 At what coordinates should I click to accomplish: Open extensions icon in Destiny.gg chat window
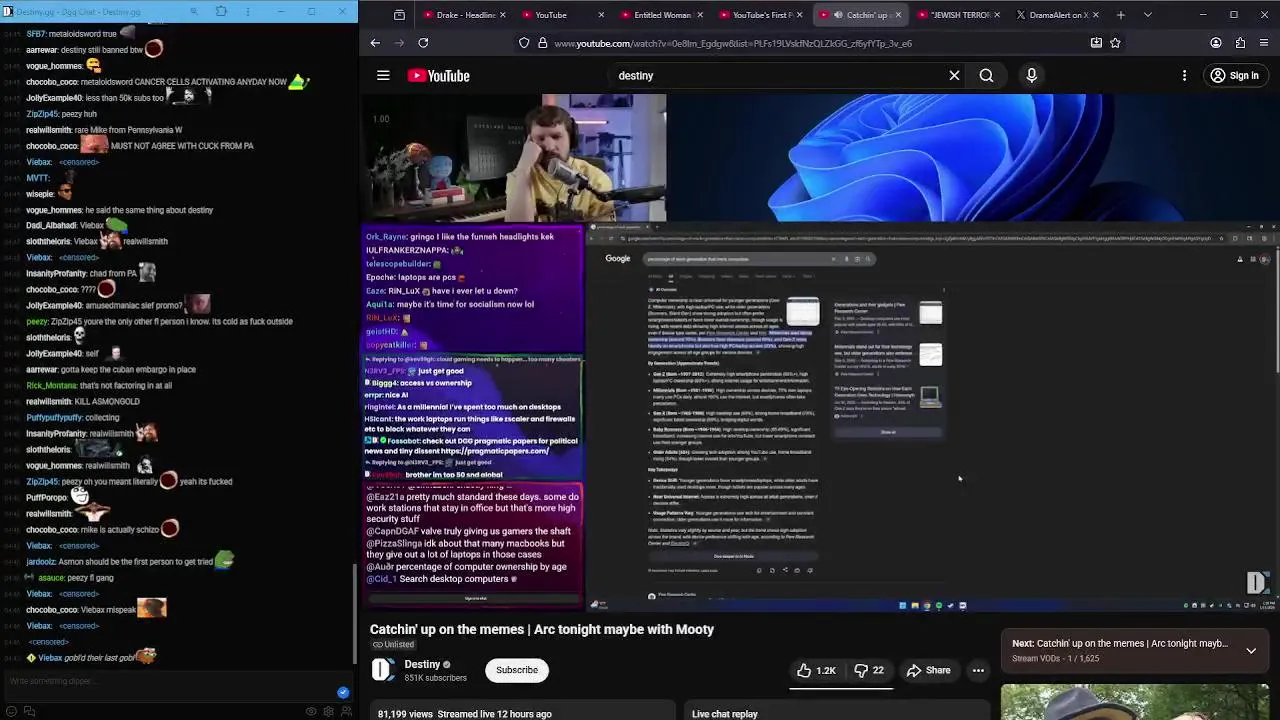click(221, 11)
